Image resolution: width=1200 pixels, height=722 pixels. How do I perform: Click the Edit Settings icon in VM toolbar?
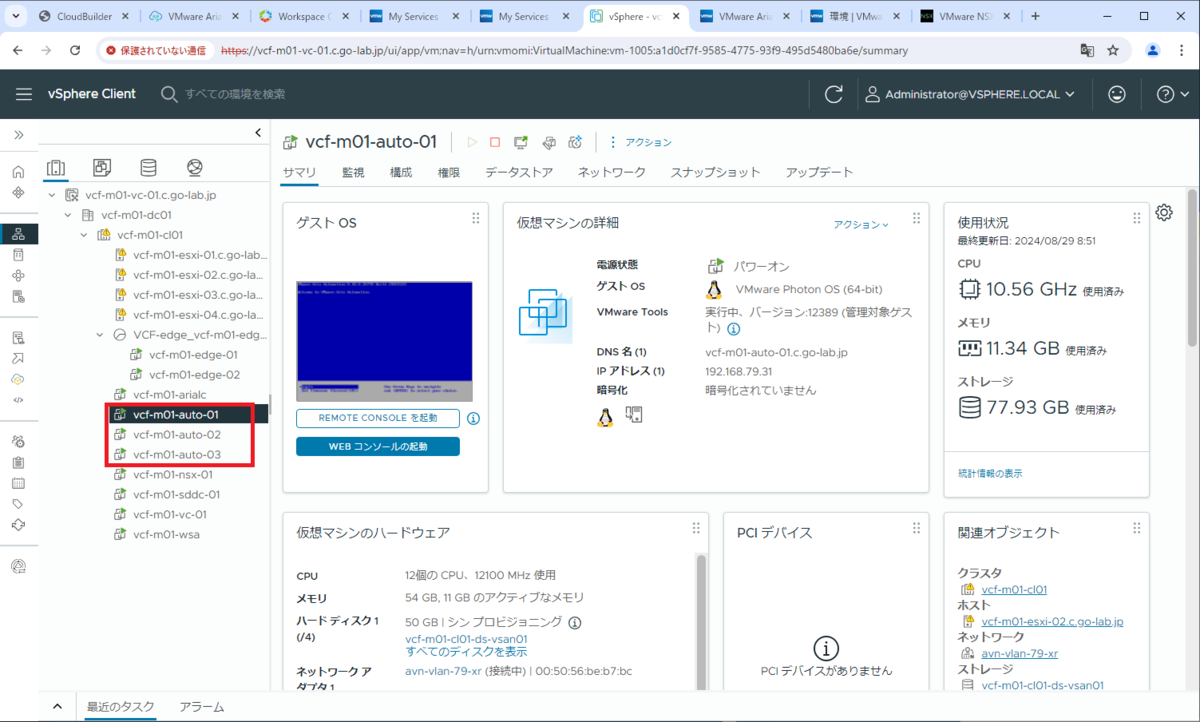coord(548,143)
